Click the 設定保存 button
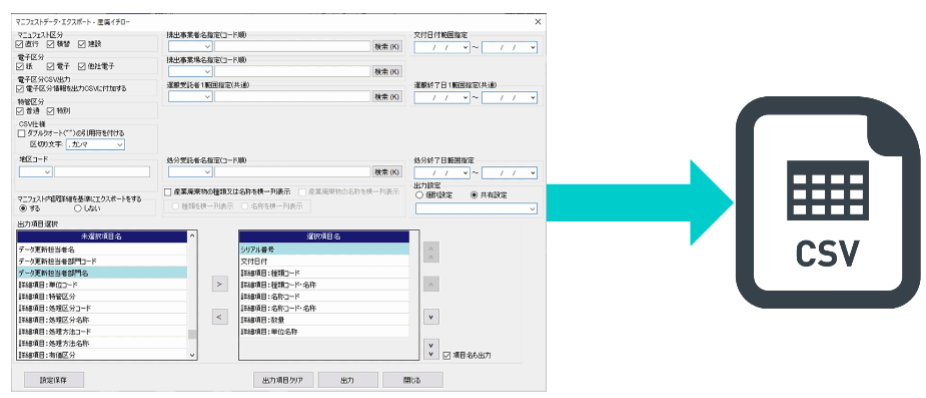 pyautogui.click(x=54, y=380)
